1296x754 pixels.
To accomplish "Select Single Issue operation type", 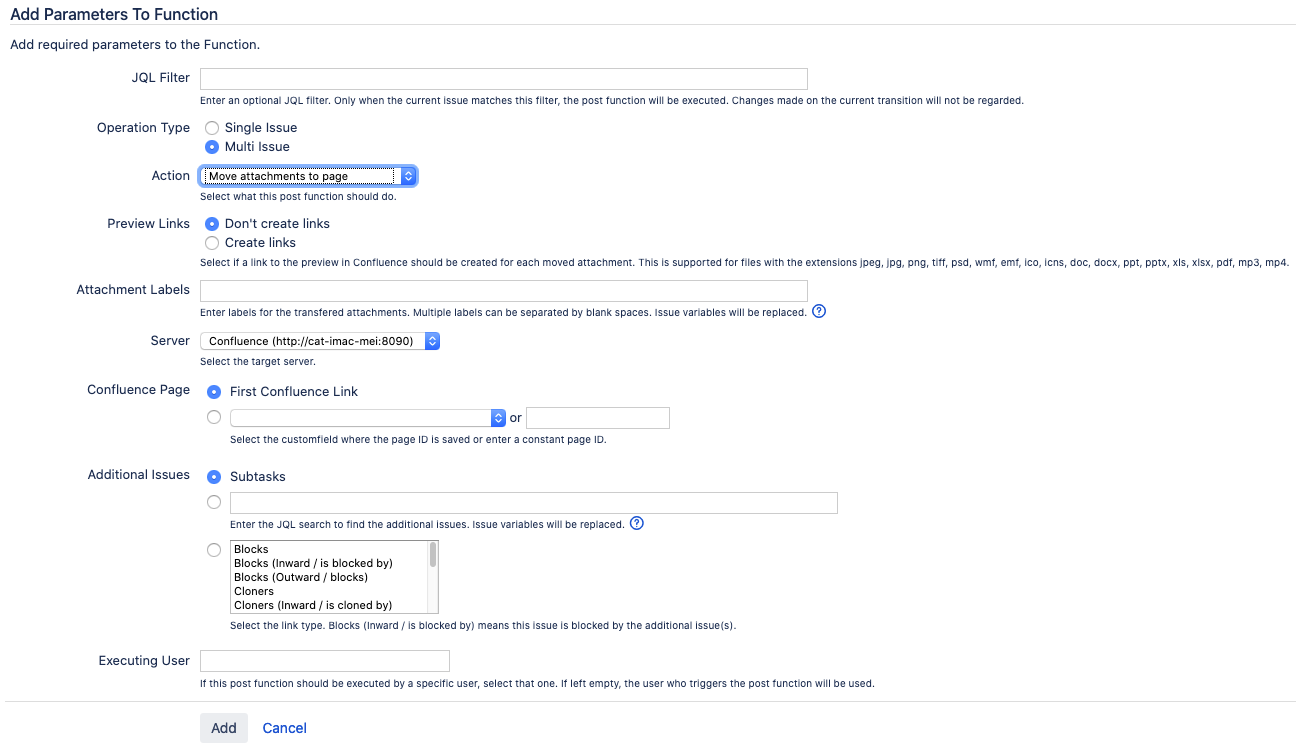I will [x=212, y=128].
